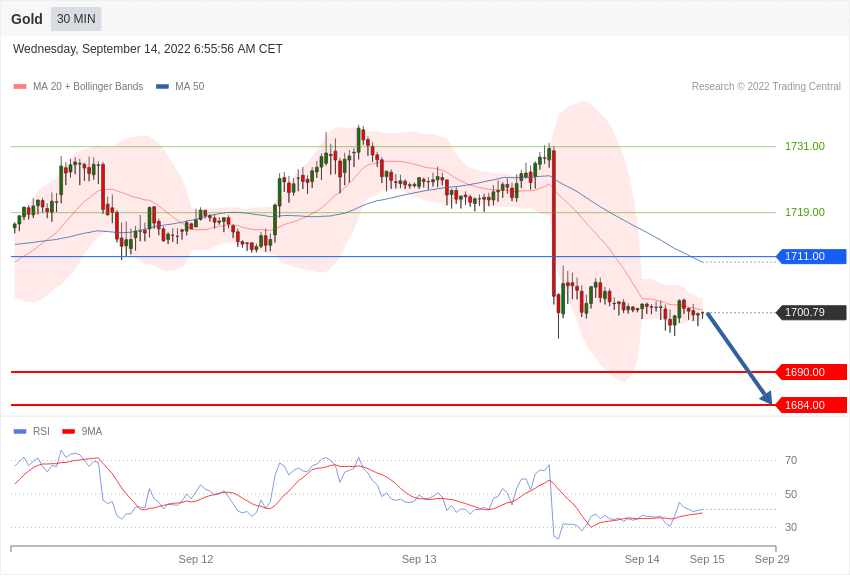This screenshot has width=850, height=576.
Task: Click the blue RSI legend swatch
Action: click(20, 431)
